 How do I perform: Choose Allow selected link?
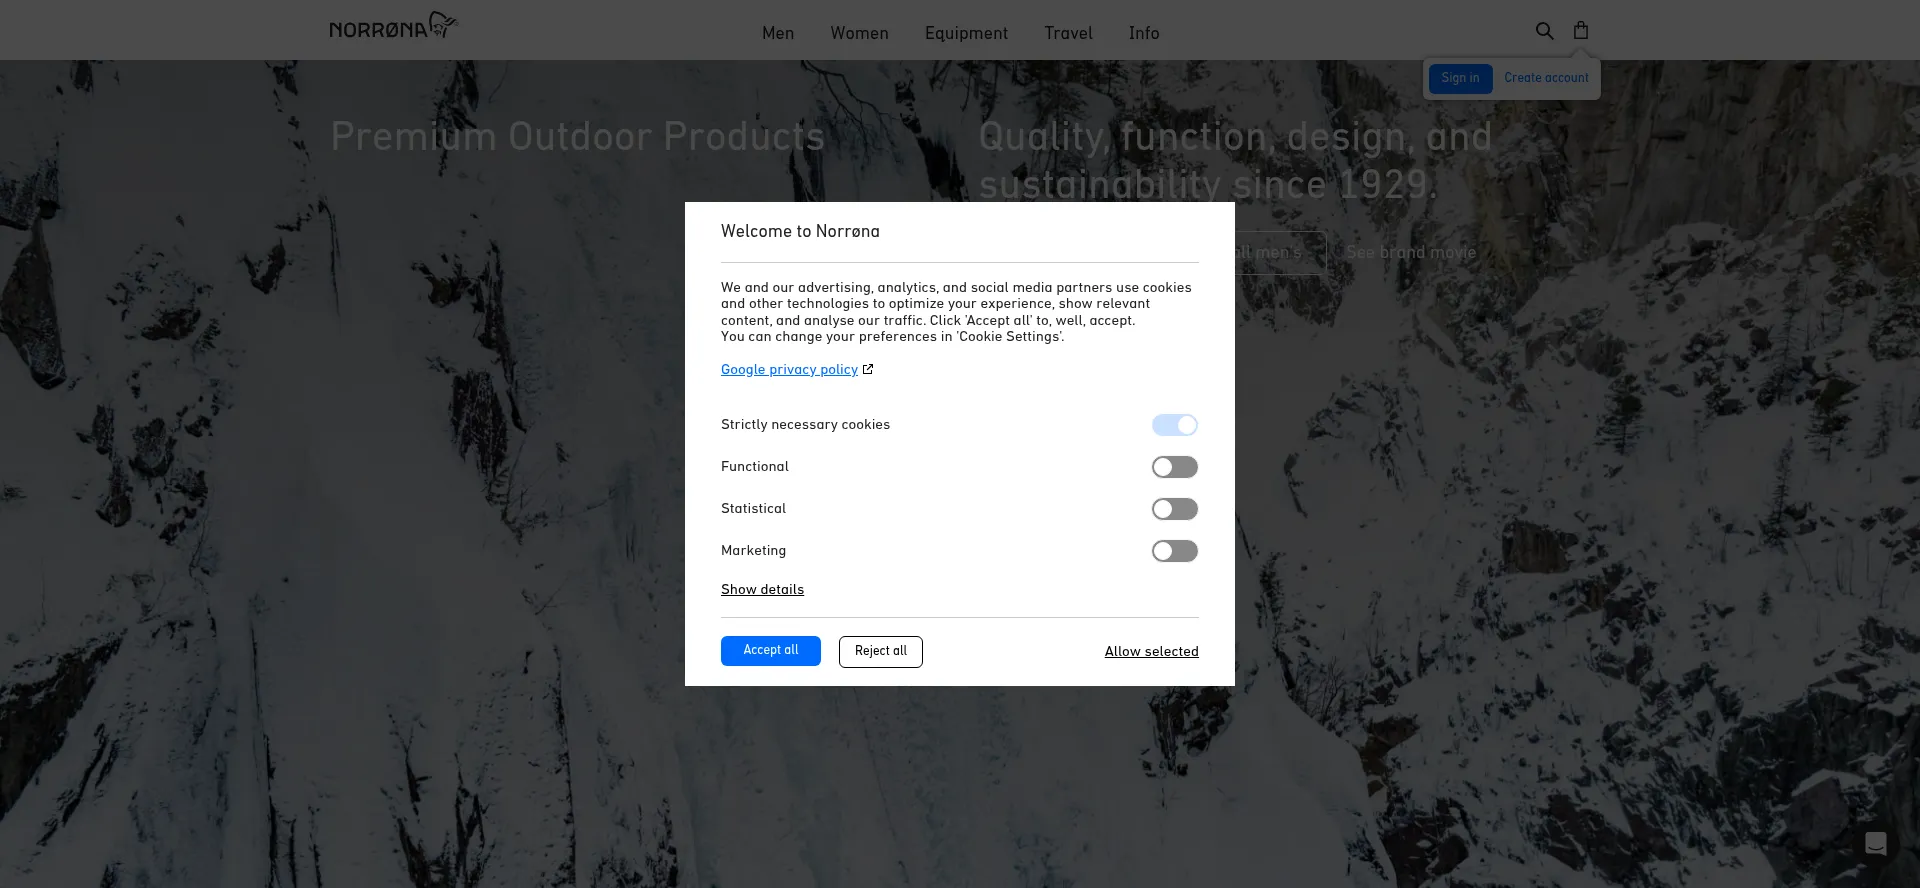1152,652
